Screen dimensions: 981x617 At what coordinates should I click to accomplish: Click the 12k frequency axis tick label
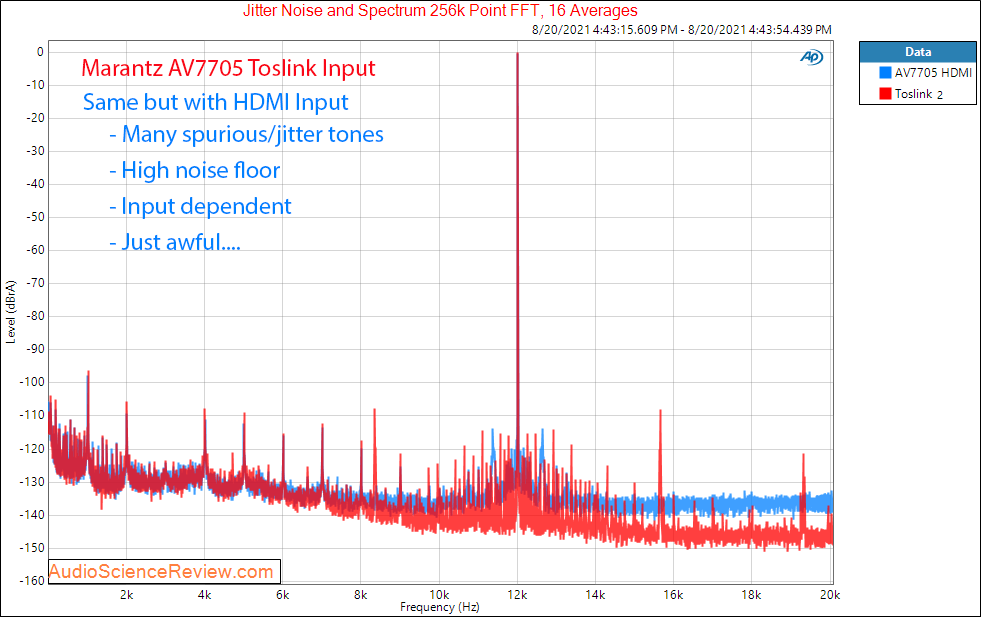pos(517,595)
